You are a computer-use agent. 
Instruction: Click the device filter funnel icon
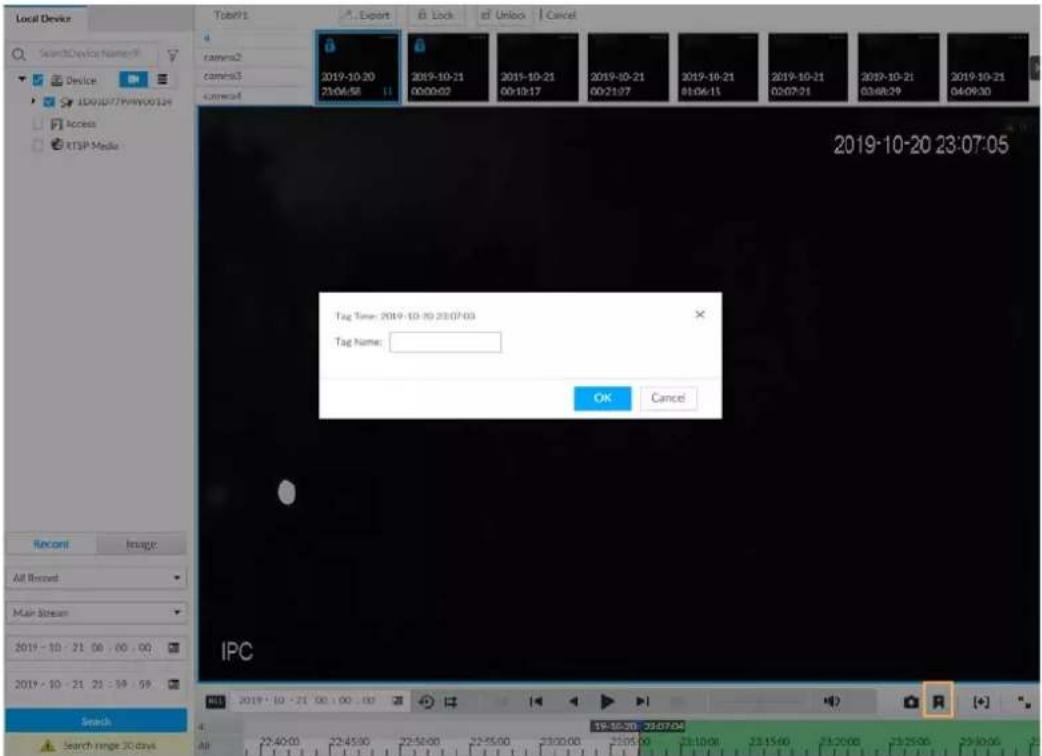tap(172, 54)
